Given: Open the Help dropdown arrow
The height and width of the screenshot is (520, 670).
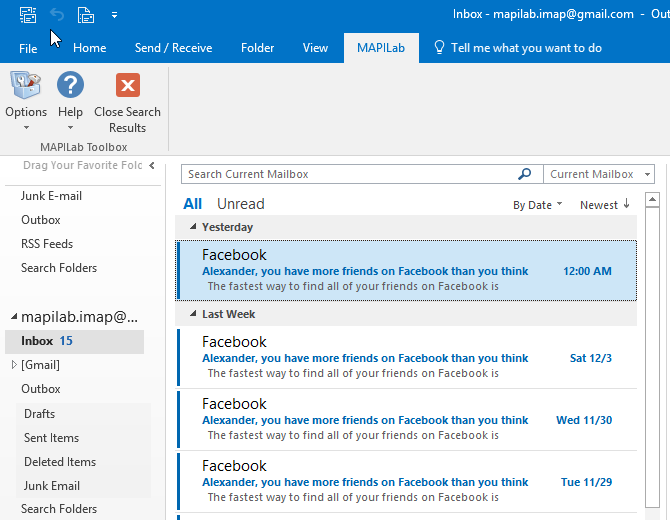Looking at the screenshot, I should pos(70,127).
